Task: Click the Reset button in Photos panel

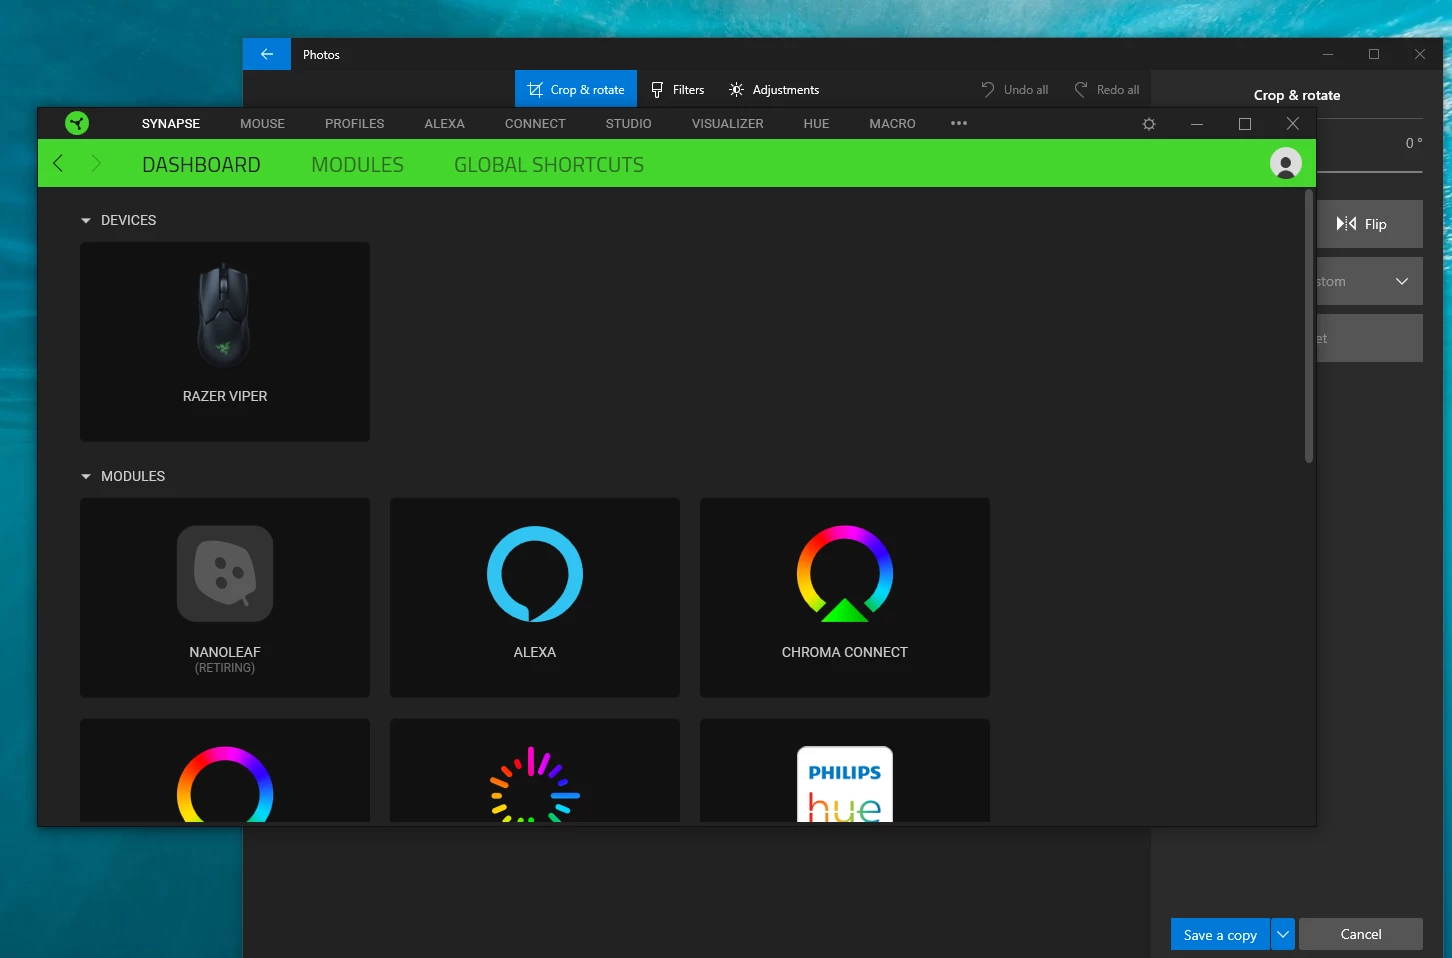Action: pyautogui.click(x=1369, y=338)
